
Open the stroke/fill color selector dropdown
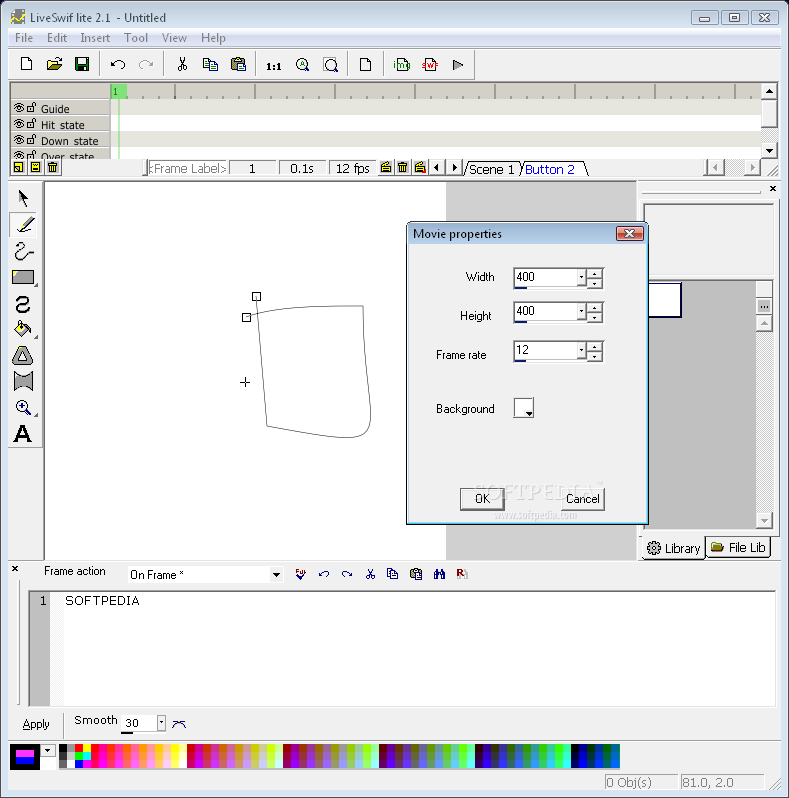(48, 750)
